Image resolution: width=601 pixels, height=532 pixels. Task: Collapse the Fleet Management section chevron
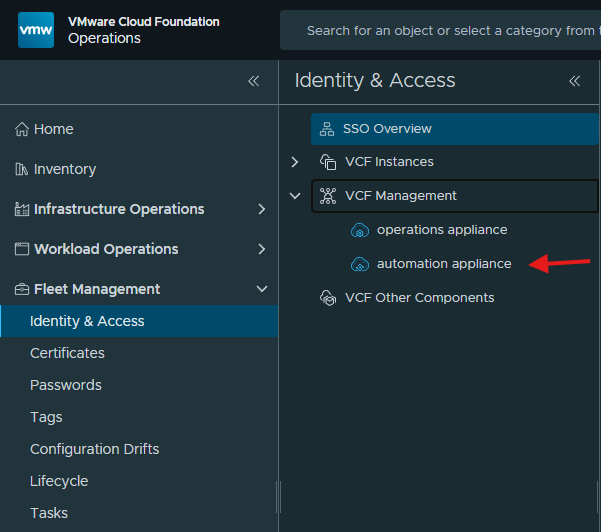tap(262, 289)
